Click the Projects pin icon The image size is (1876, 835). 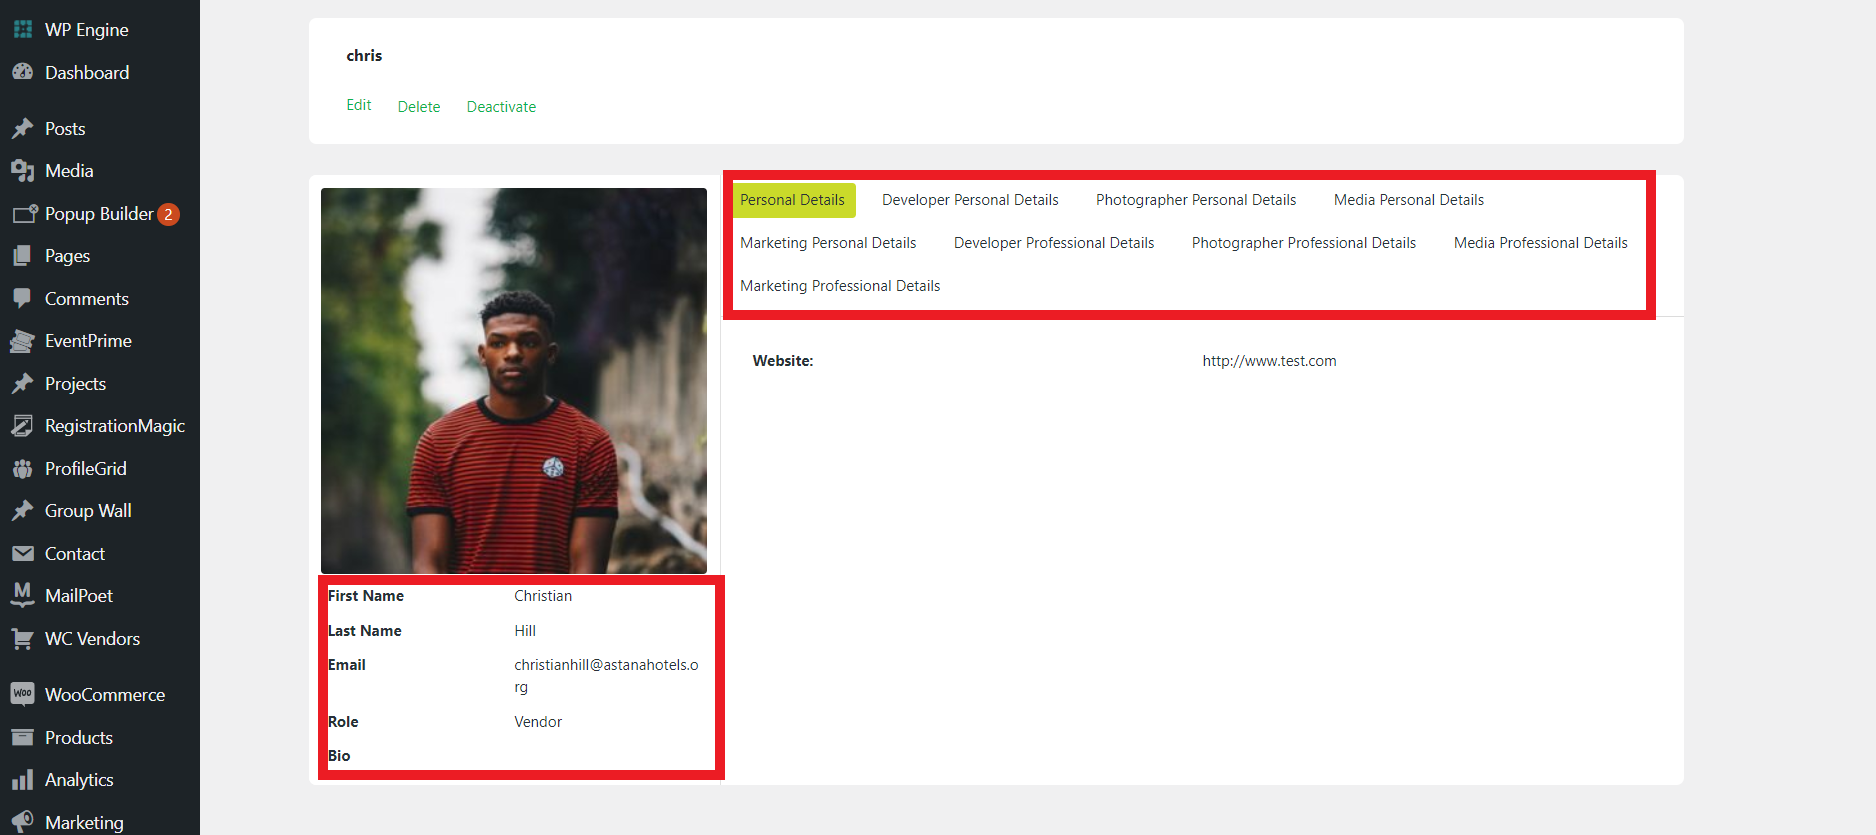22,383
